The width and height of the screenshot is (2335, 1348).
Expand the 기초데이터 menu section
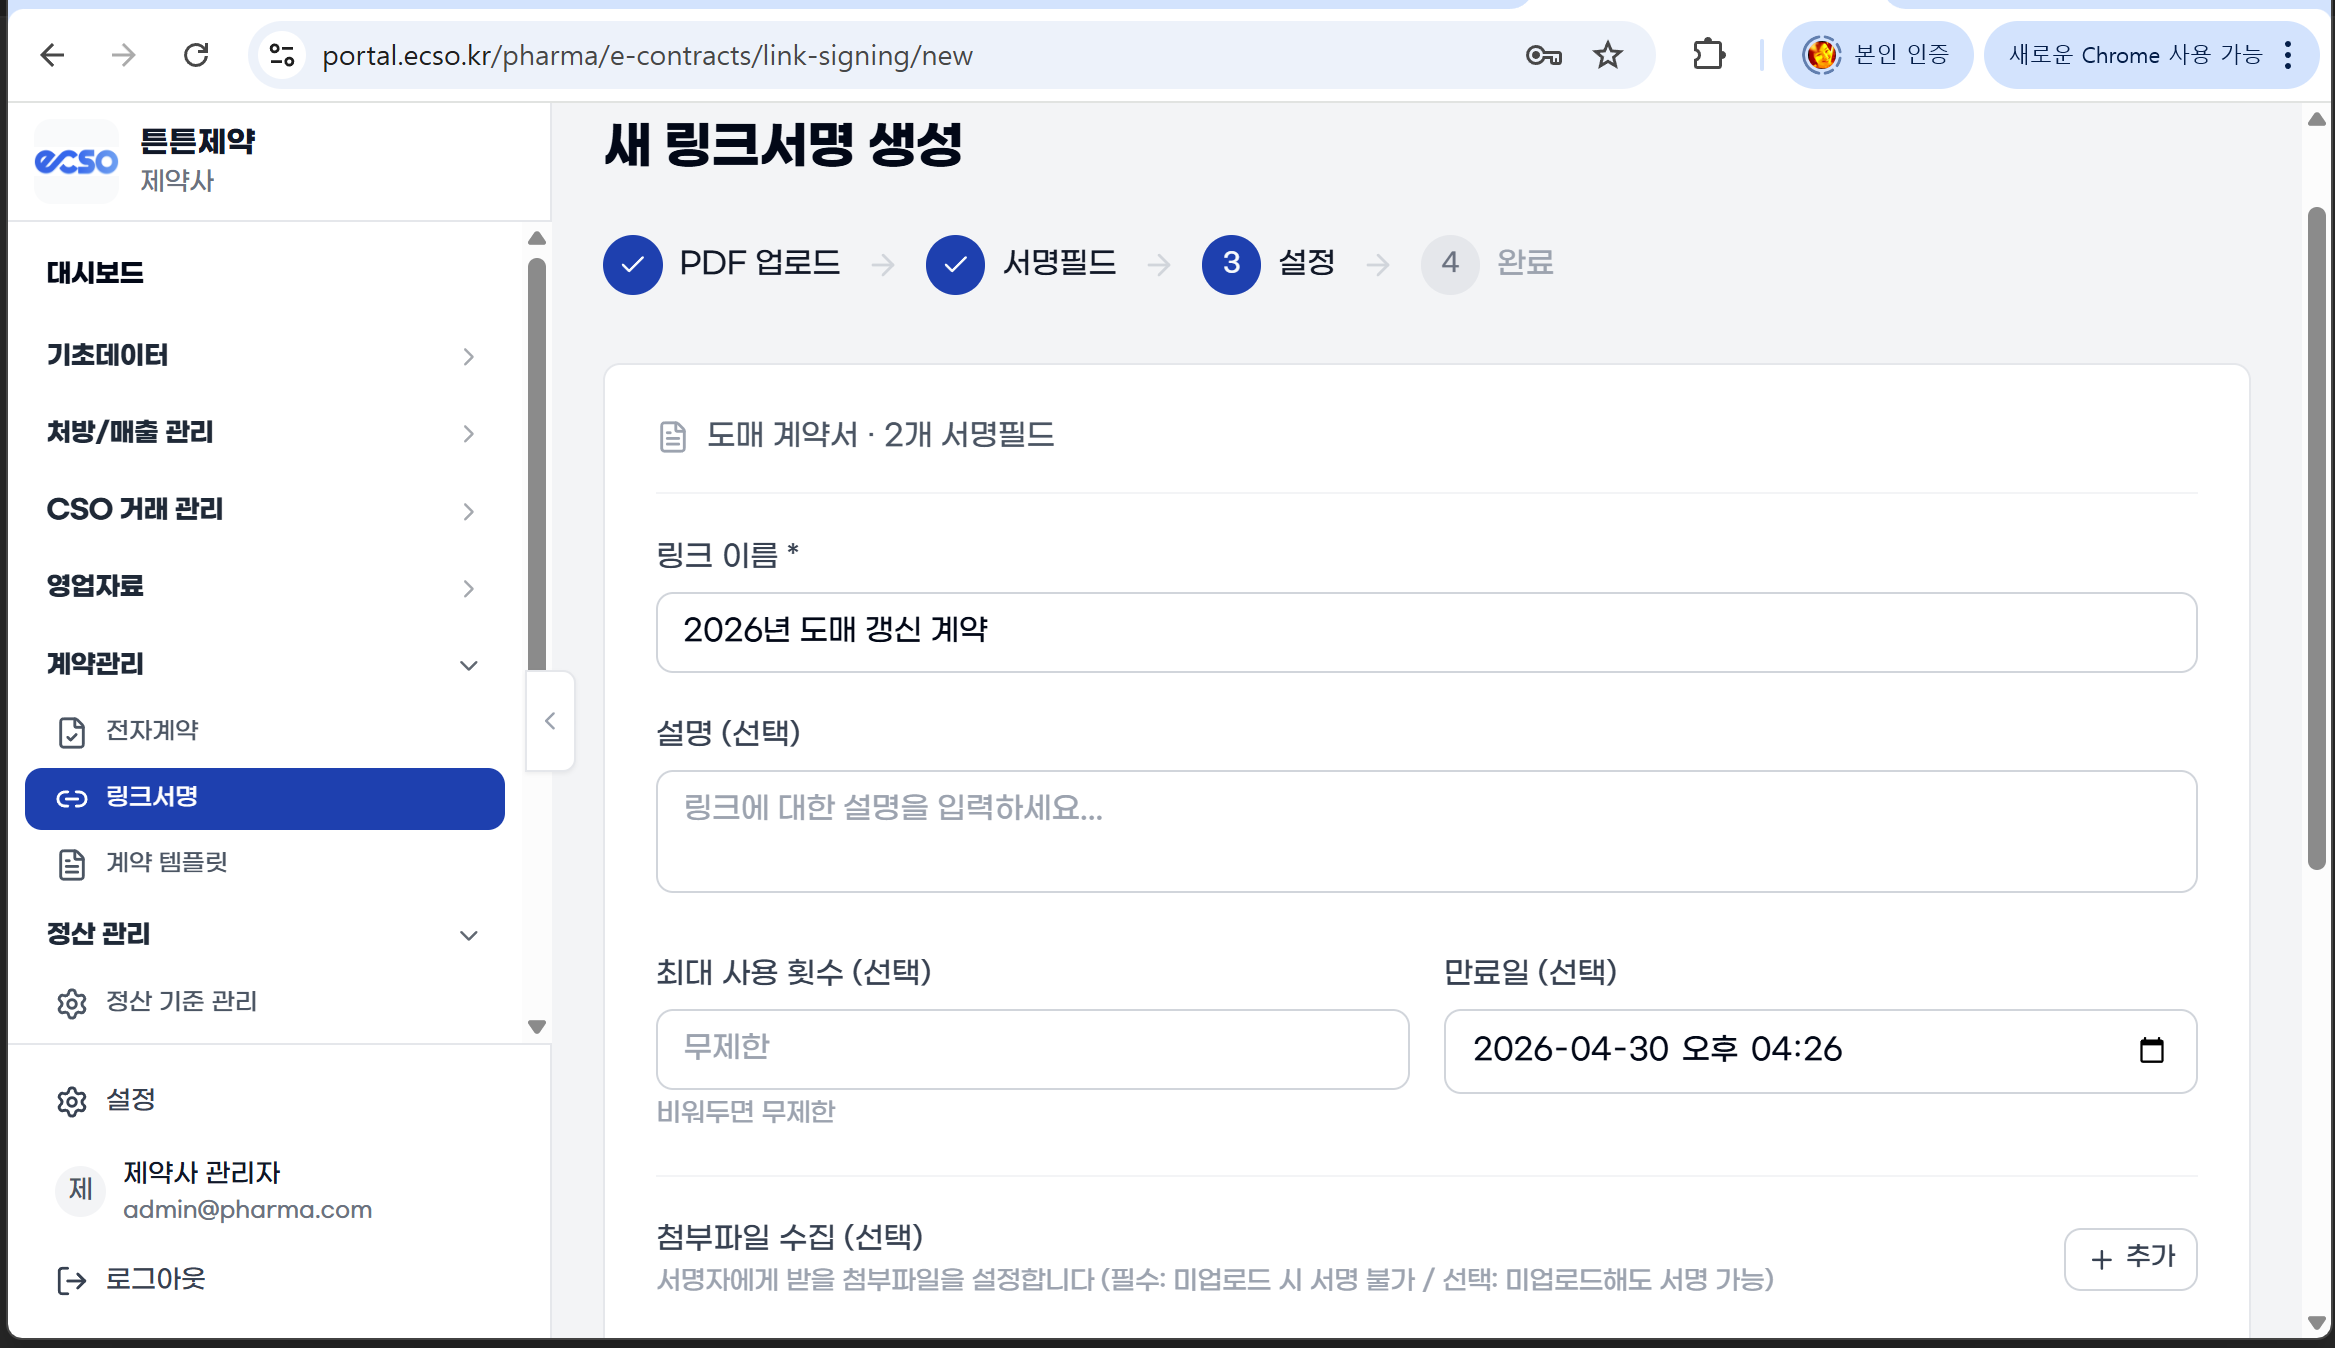pos(260,356)
